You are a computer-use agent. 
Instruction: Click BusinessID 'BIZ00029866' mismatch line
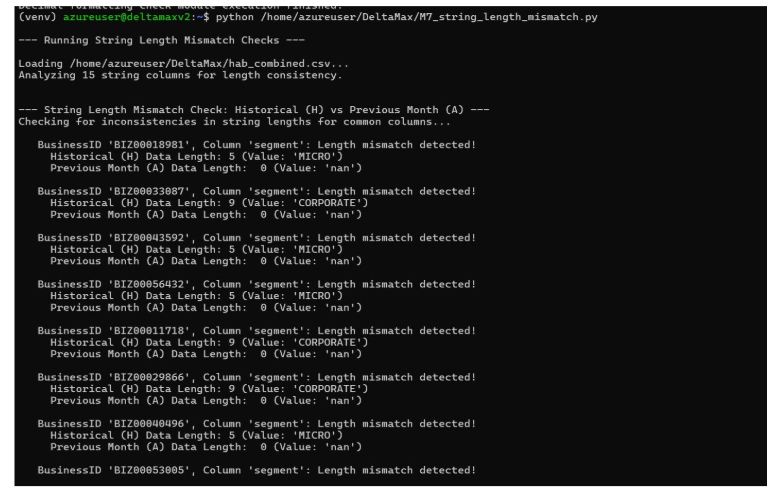(x=256, y=378)
